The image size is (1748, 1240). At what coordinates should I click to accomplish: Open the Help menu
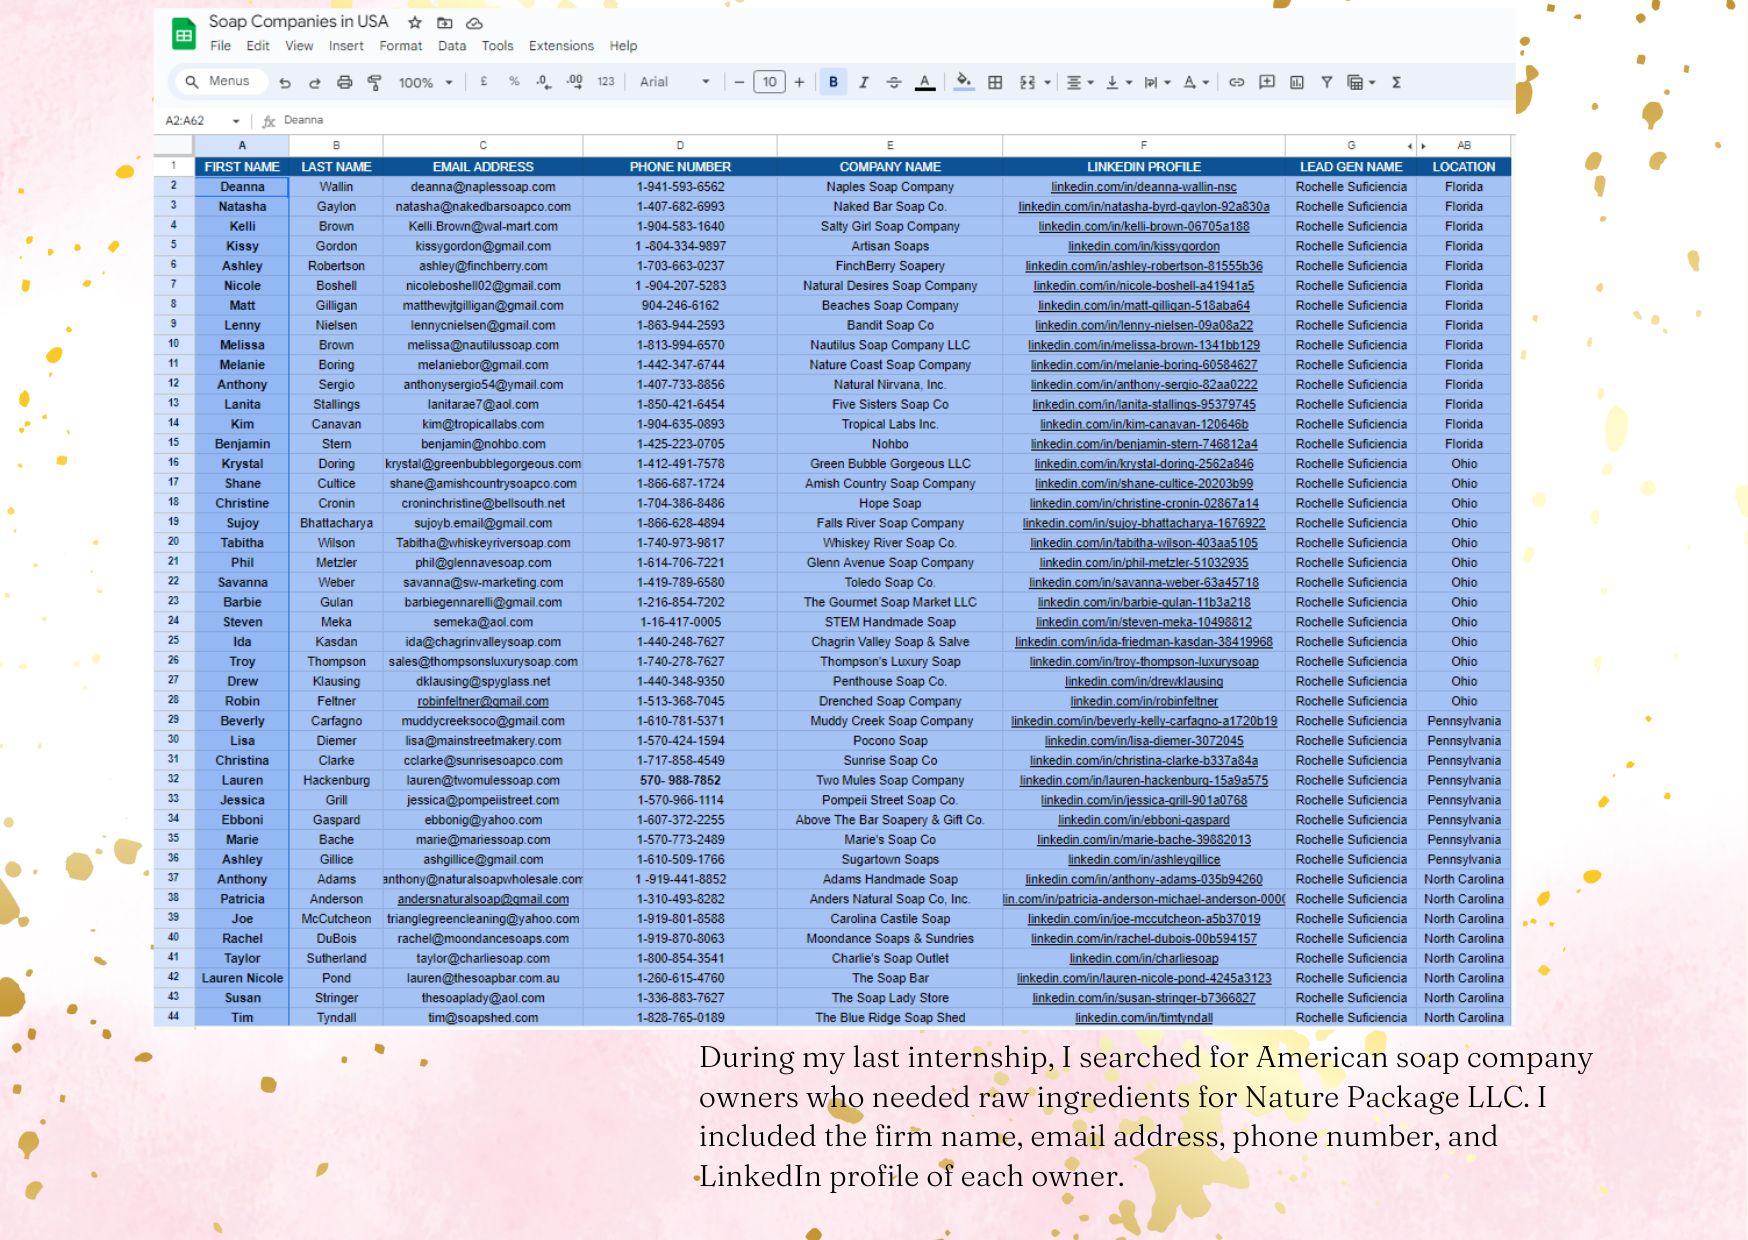[x=623, y=46]
